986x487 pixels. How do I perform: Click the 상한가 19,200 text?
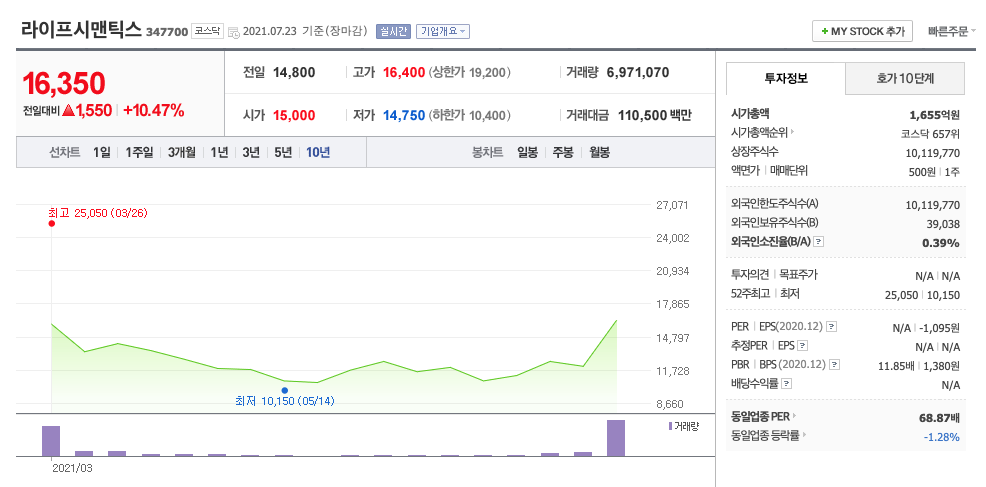click(x=470, y=72)
